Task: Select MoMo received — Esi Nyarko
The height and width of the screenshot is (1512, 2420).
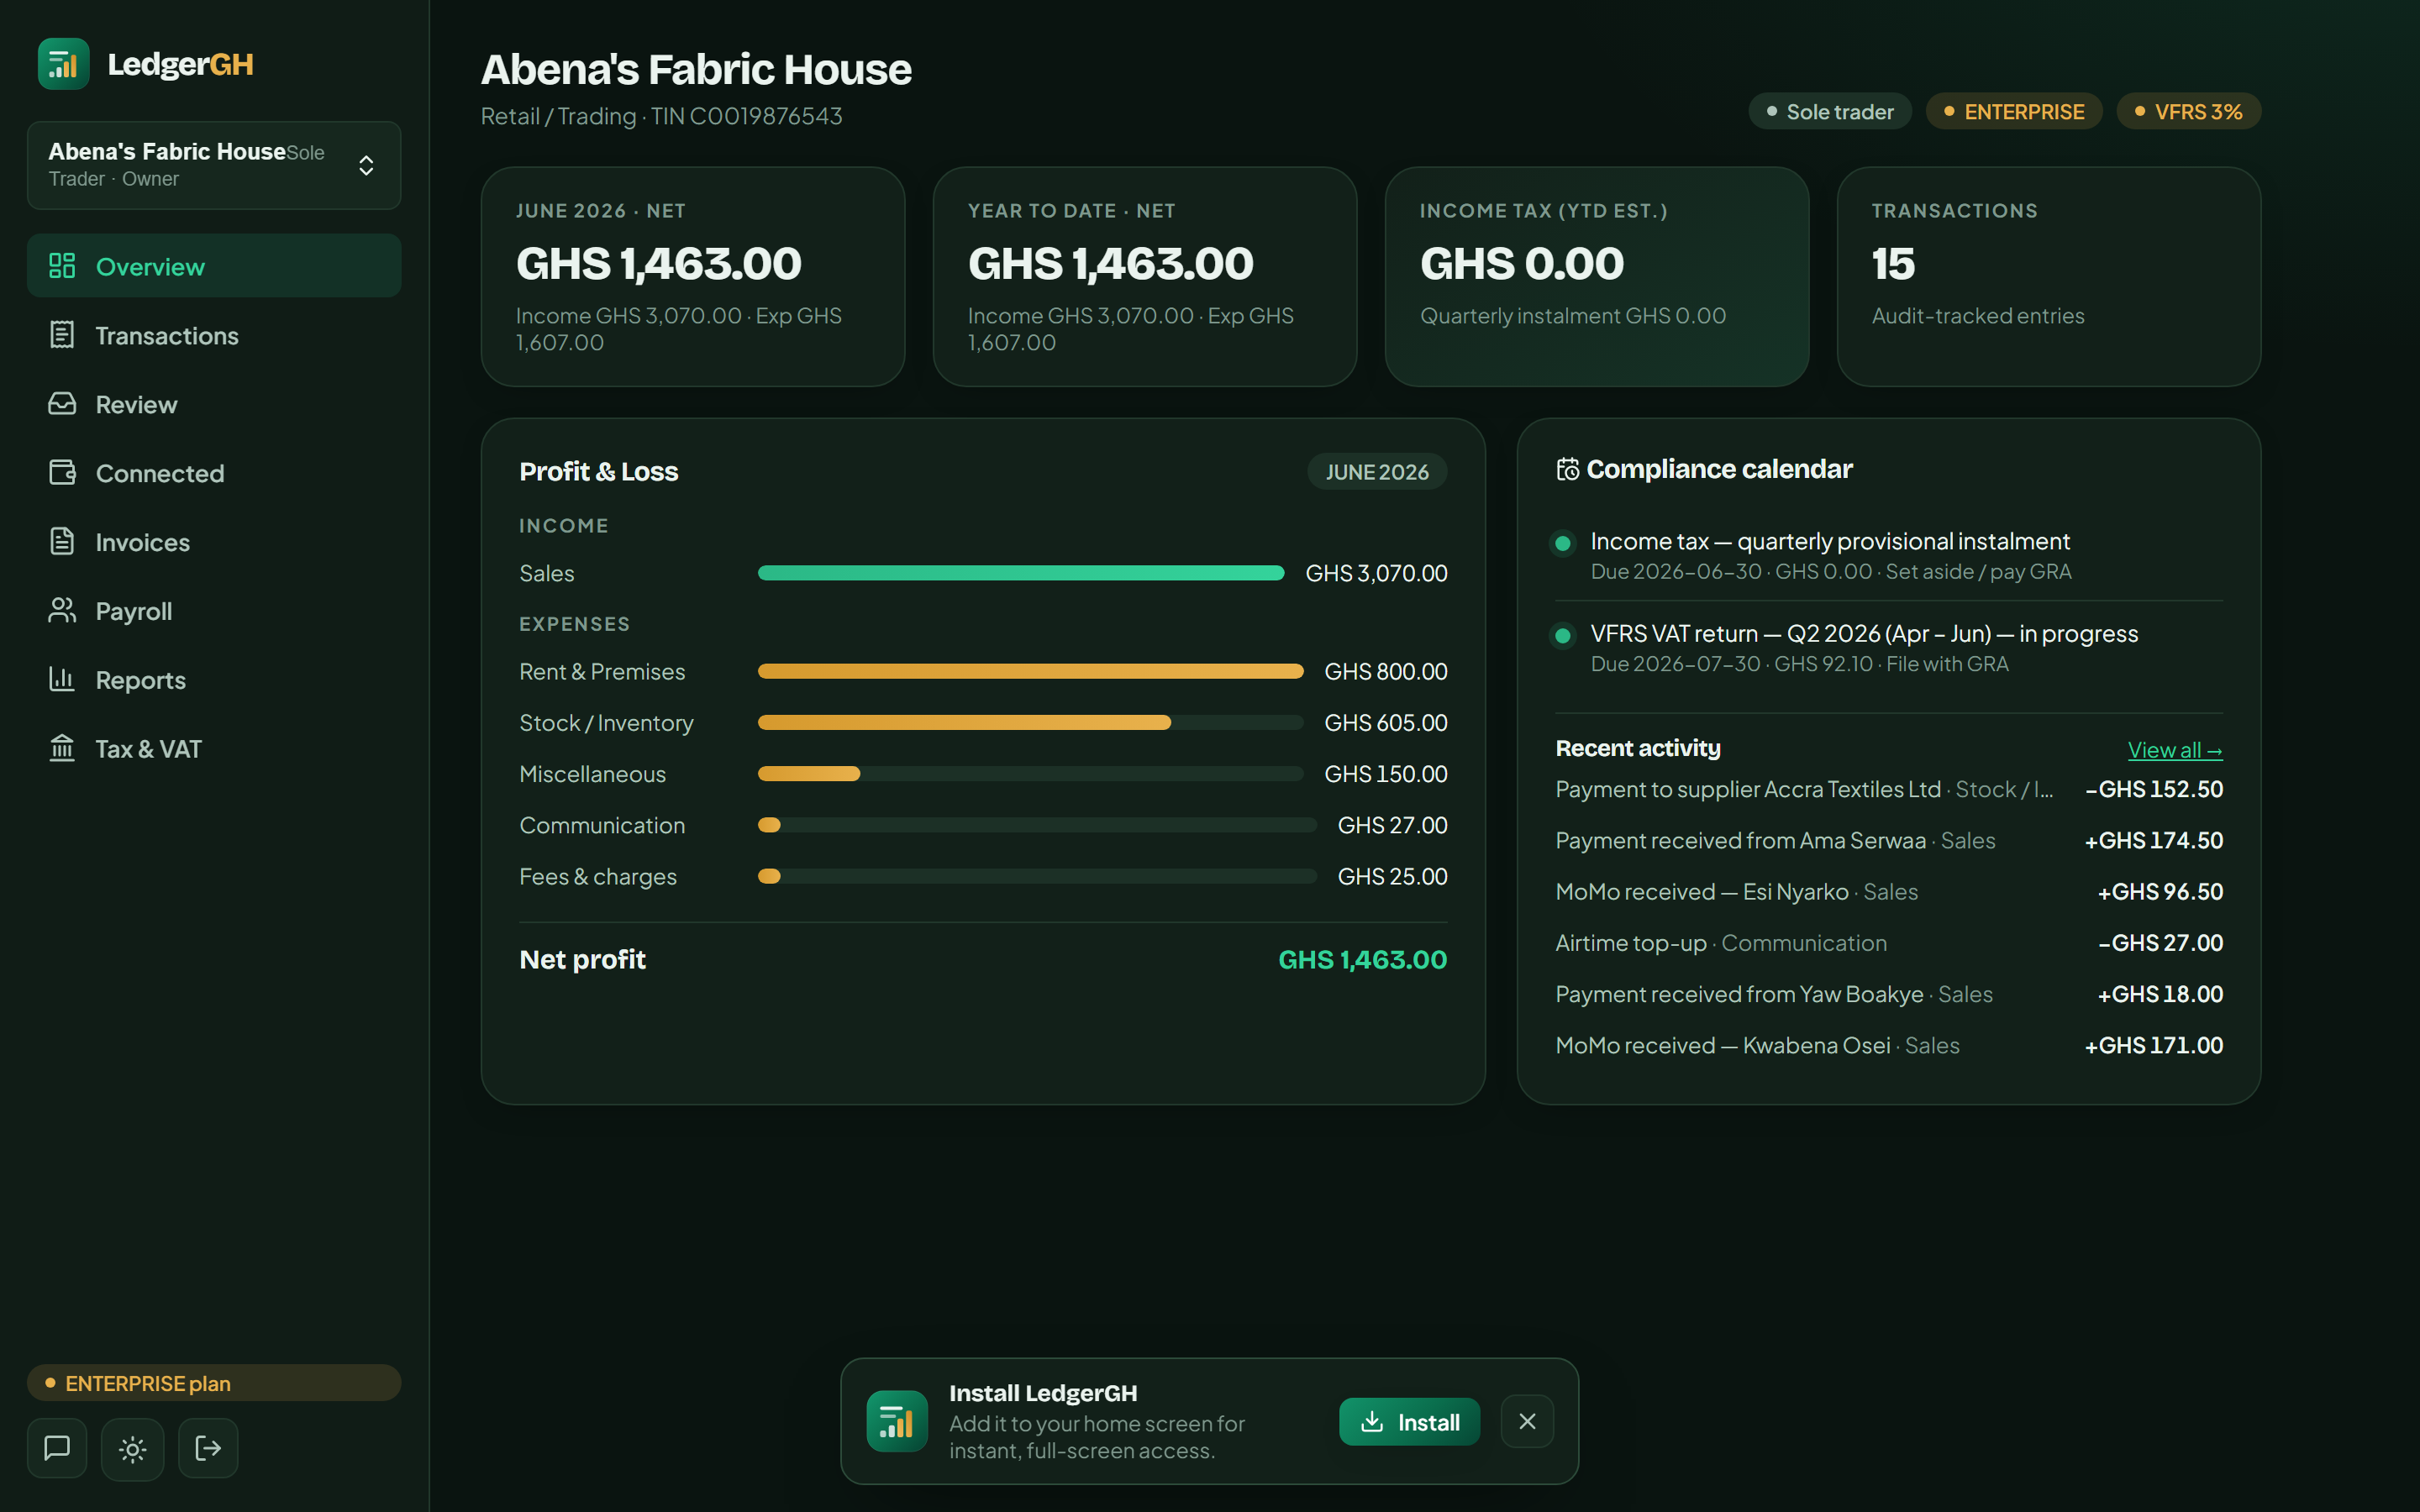Action: 1889,891
